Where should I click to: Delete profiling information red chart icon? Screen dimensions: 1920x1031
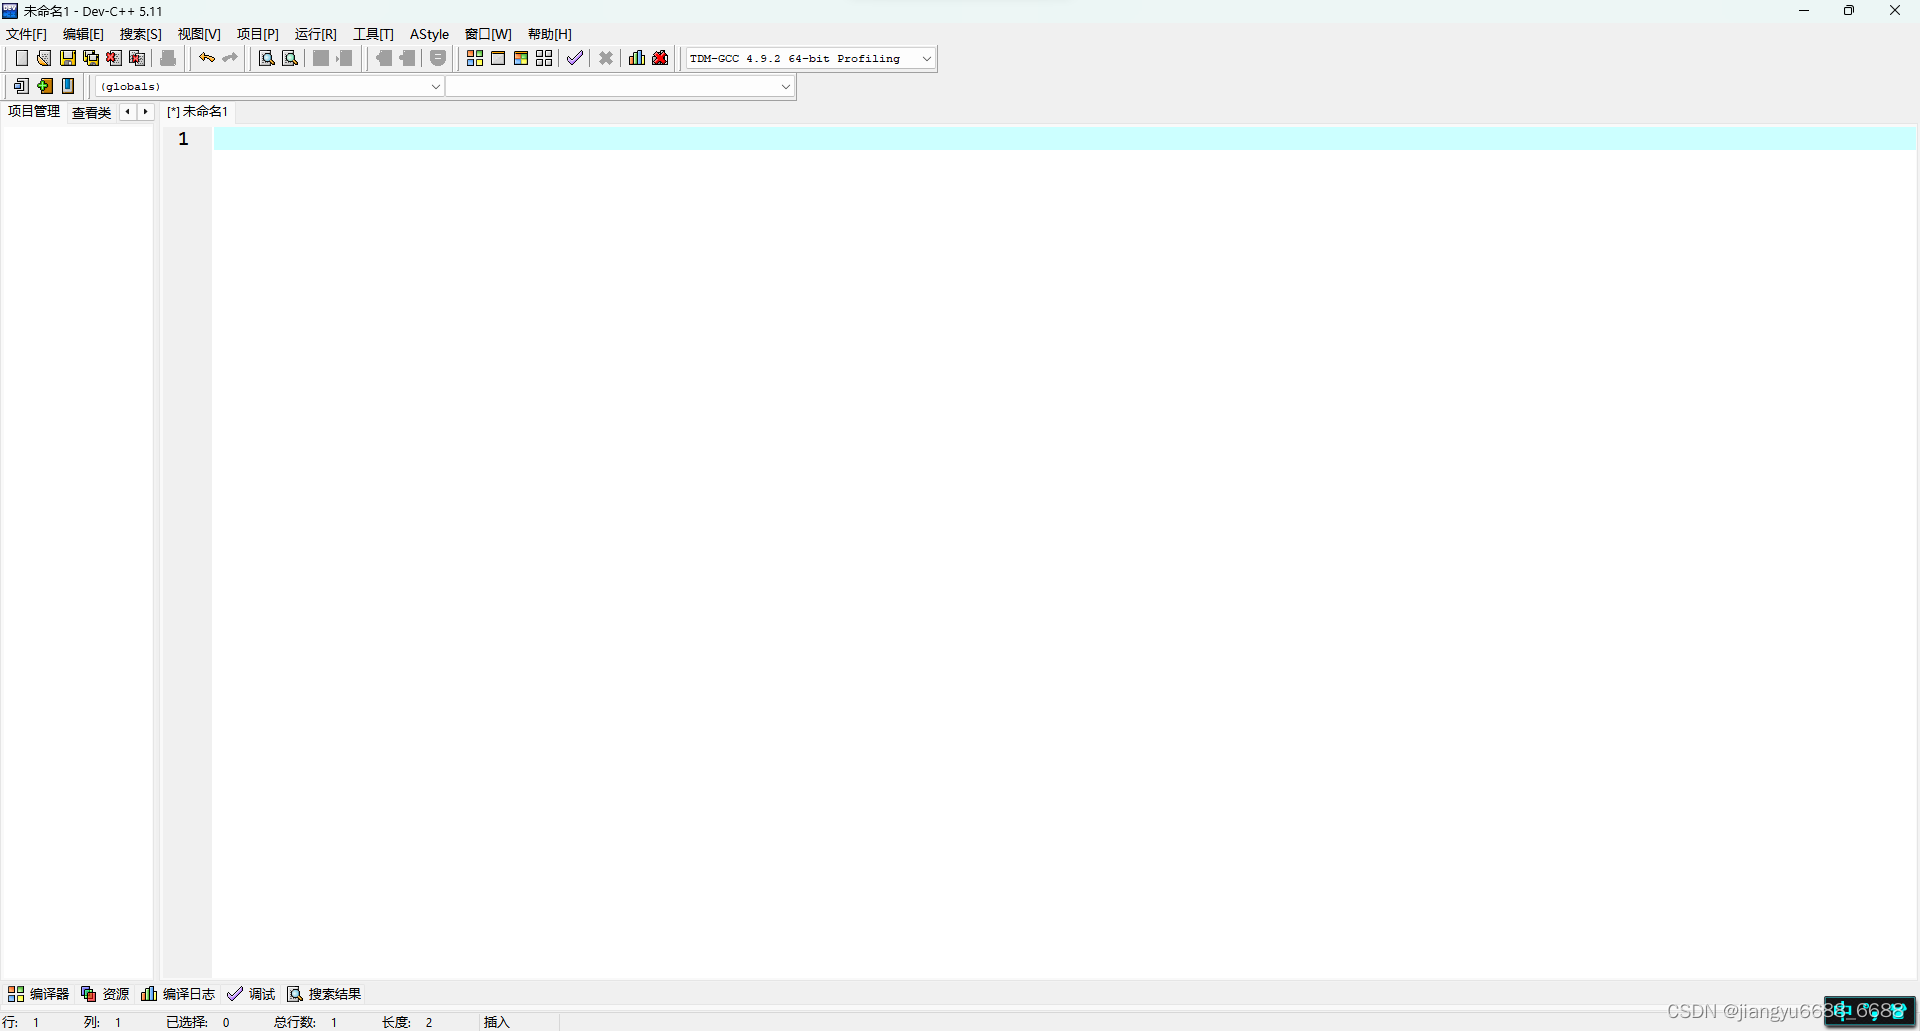click(660, 58)
